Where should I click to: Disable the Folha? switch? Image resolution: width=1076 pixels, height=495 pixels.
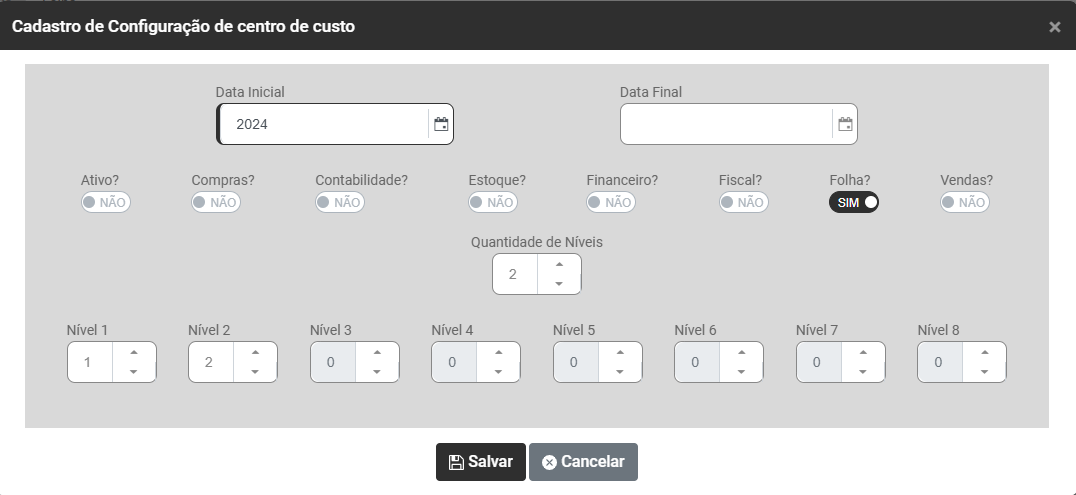[853, 202]
